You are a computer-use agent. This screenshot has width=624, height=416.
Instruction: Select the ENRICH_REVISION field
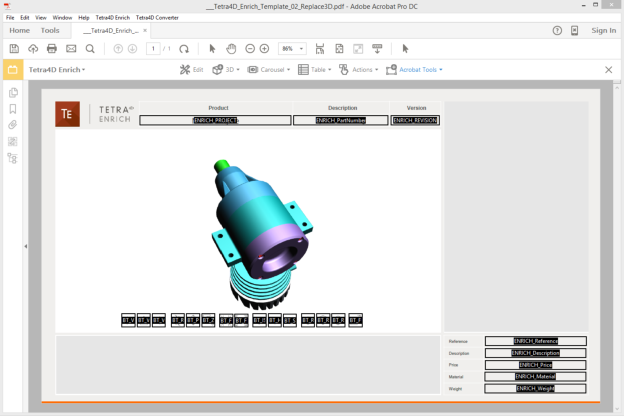coord(415,120)
